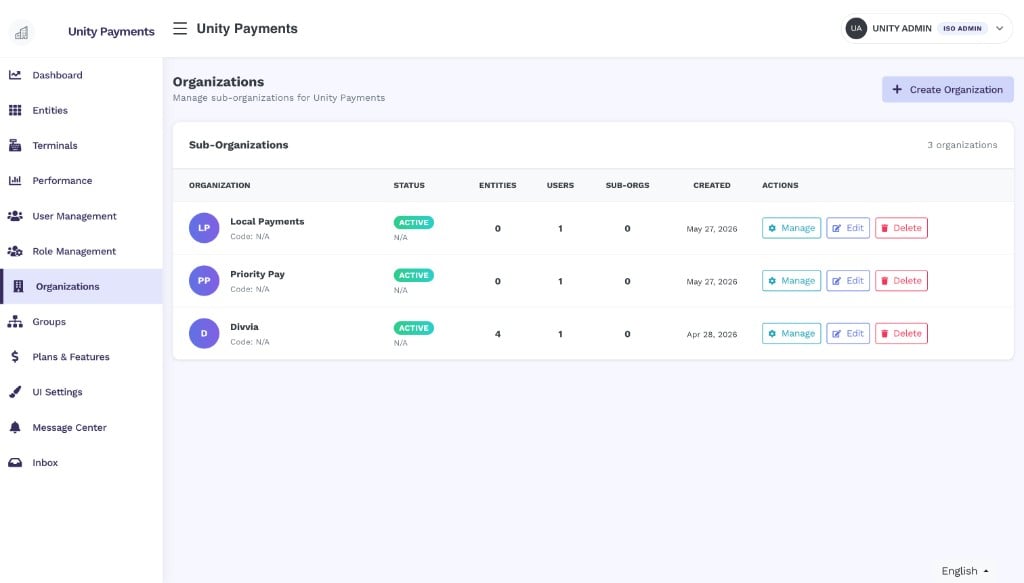The width and height of the screenshot is (1024, 583).
Task: Click the ORGANIZATION column header
Action: pyautogui.click(x=219, y=185)
